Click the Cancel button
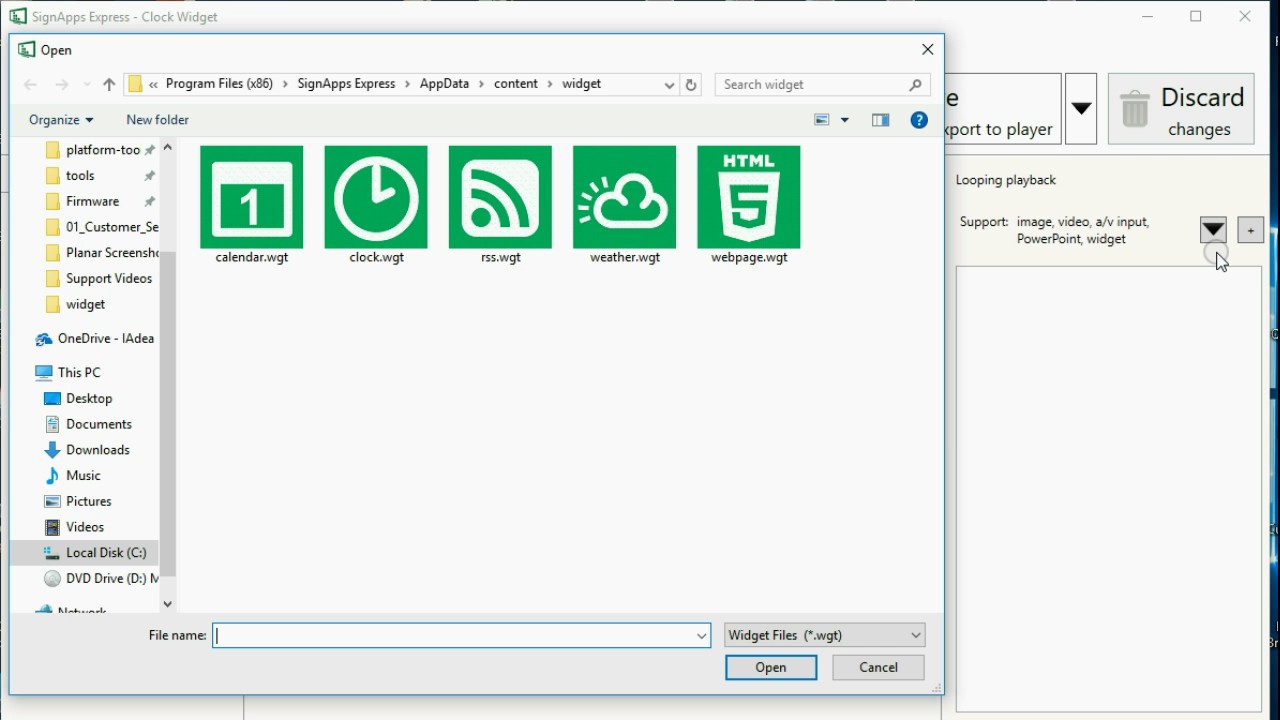Screen dimensions: 1280x720 878,668
